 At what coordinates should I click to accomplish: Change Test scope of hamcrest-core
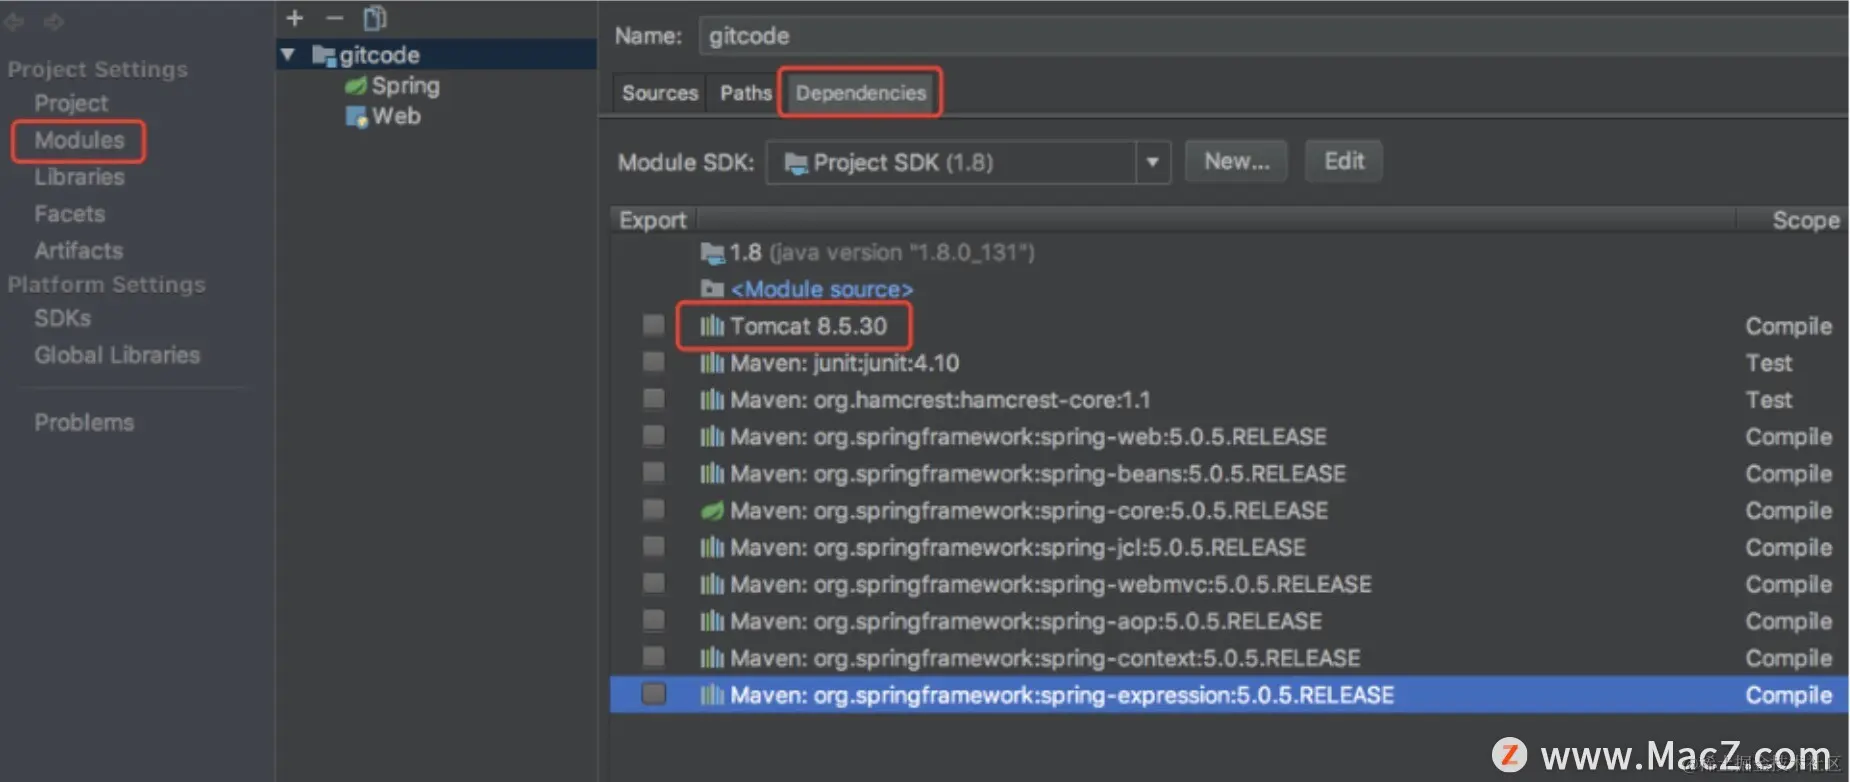pos(1768,400)
